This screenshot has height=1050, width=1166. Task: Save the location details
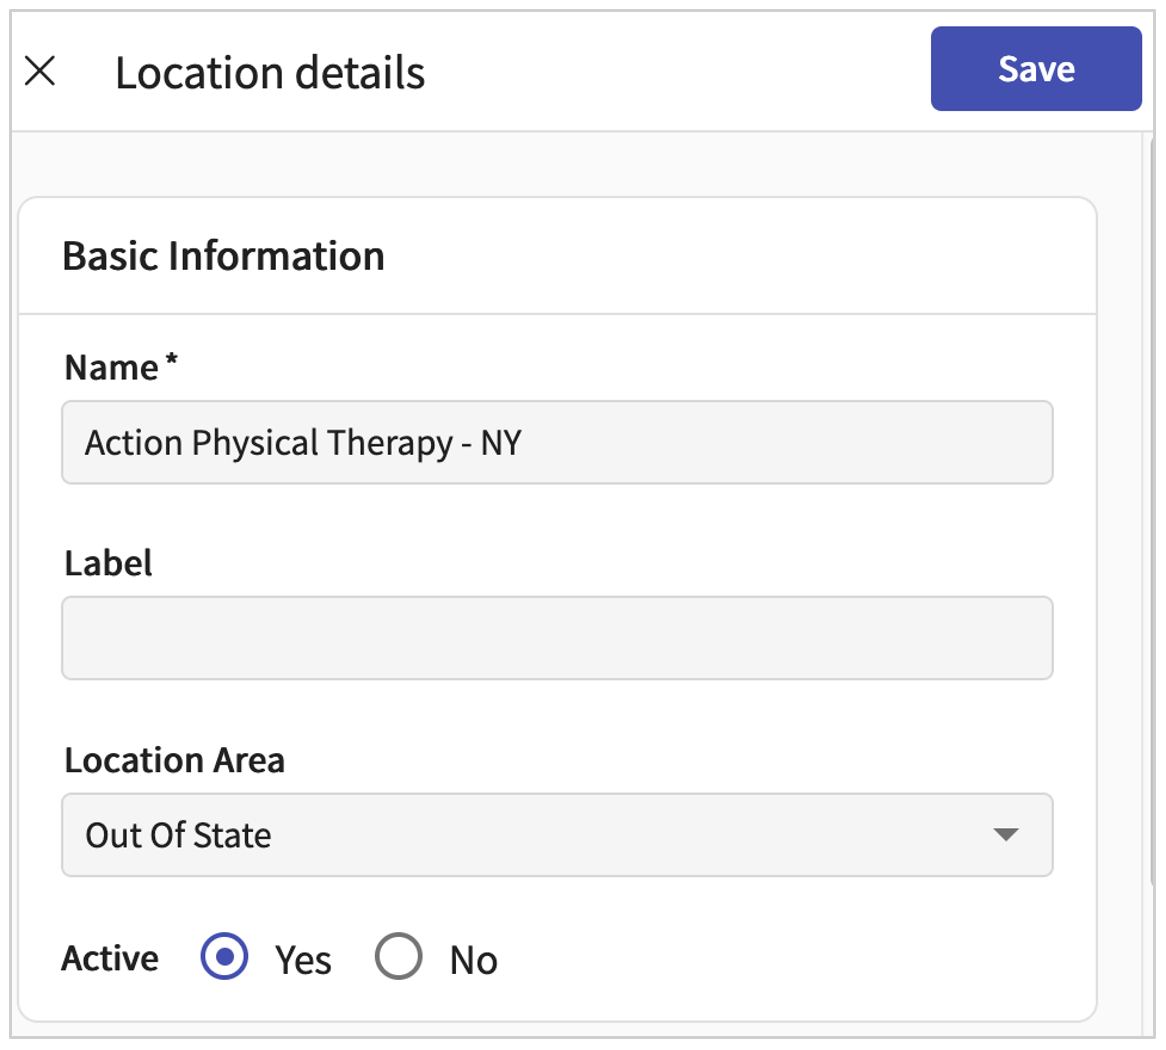[1035, 69]
